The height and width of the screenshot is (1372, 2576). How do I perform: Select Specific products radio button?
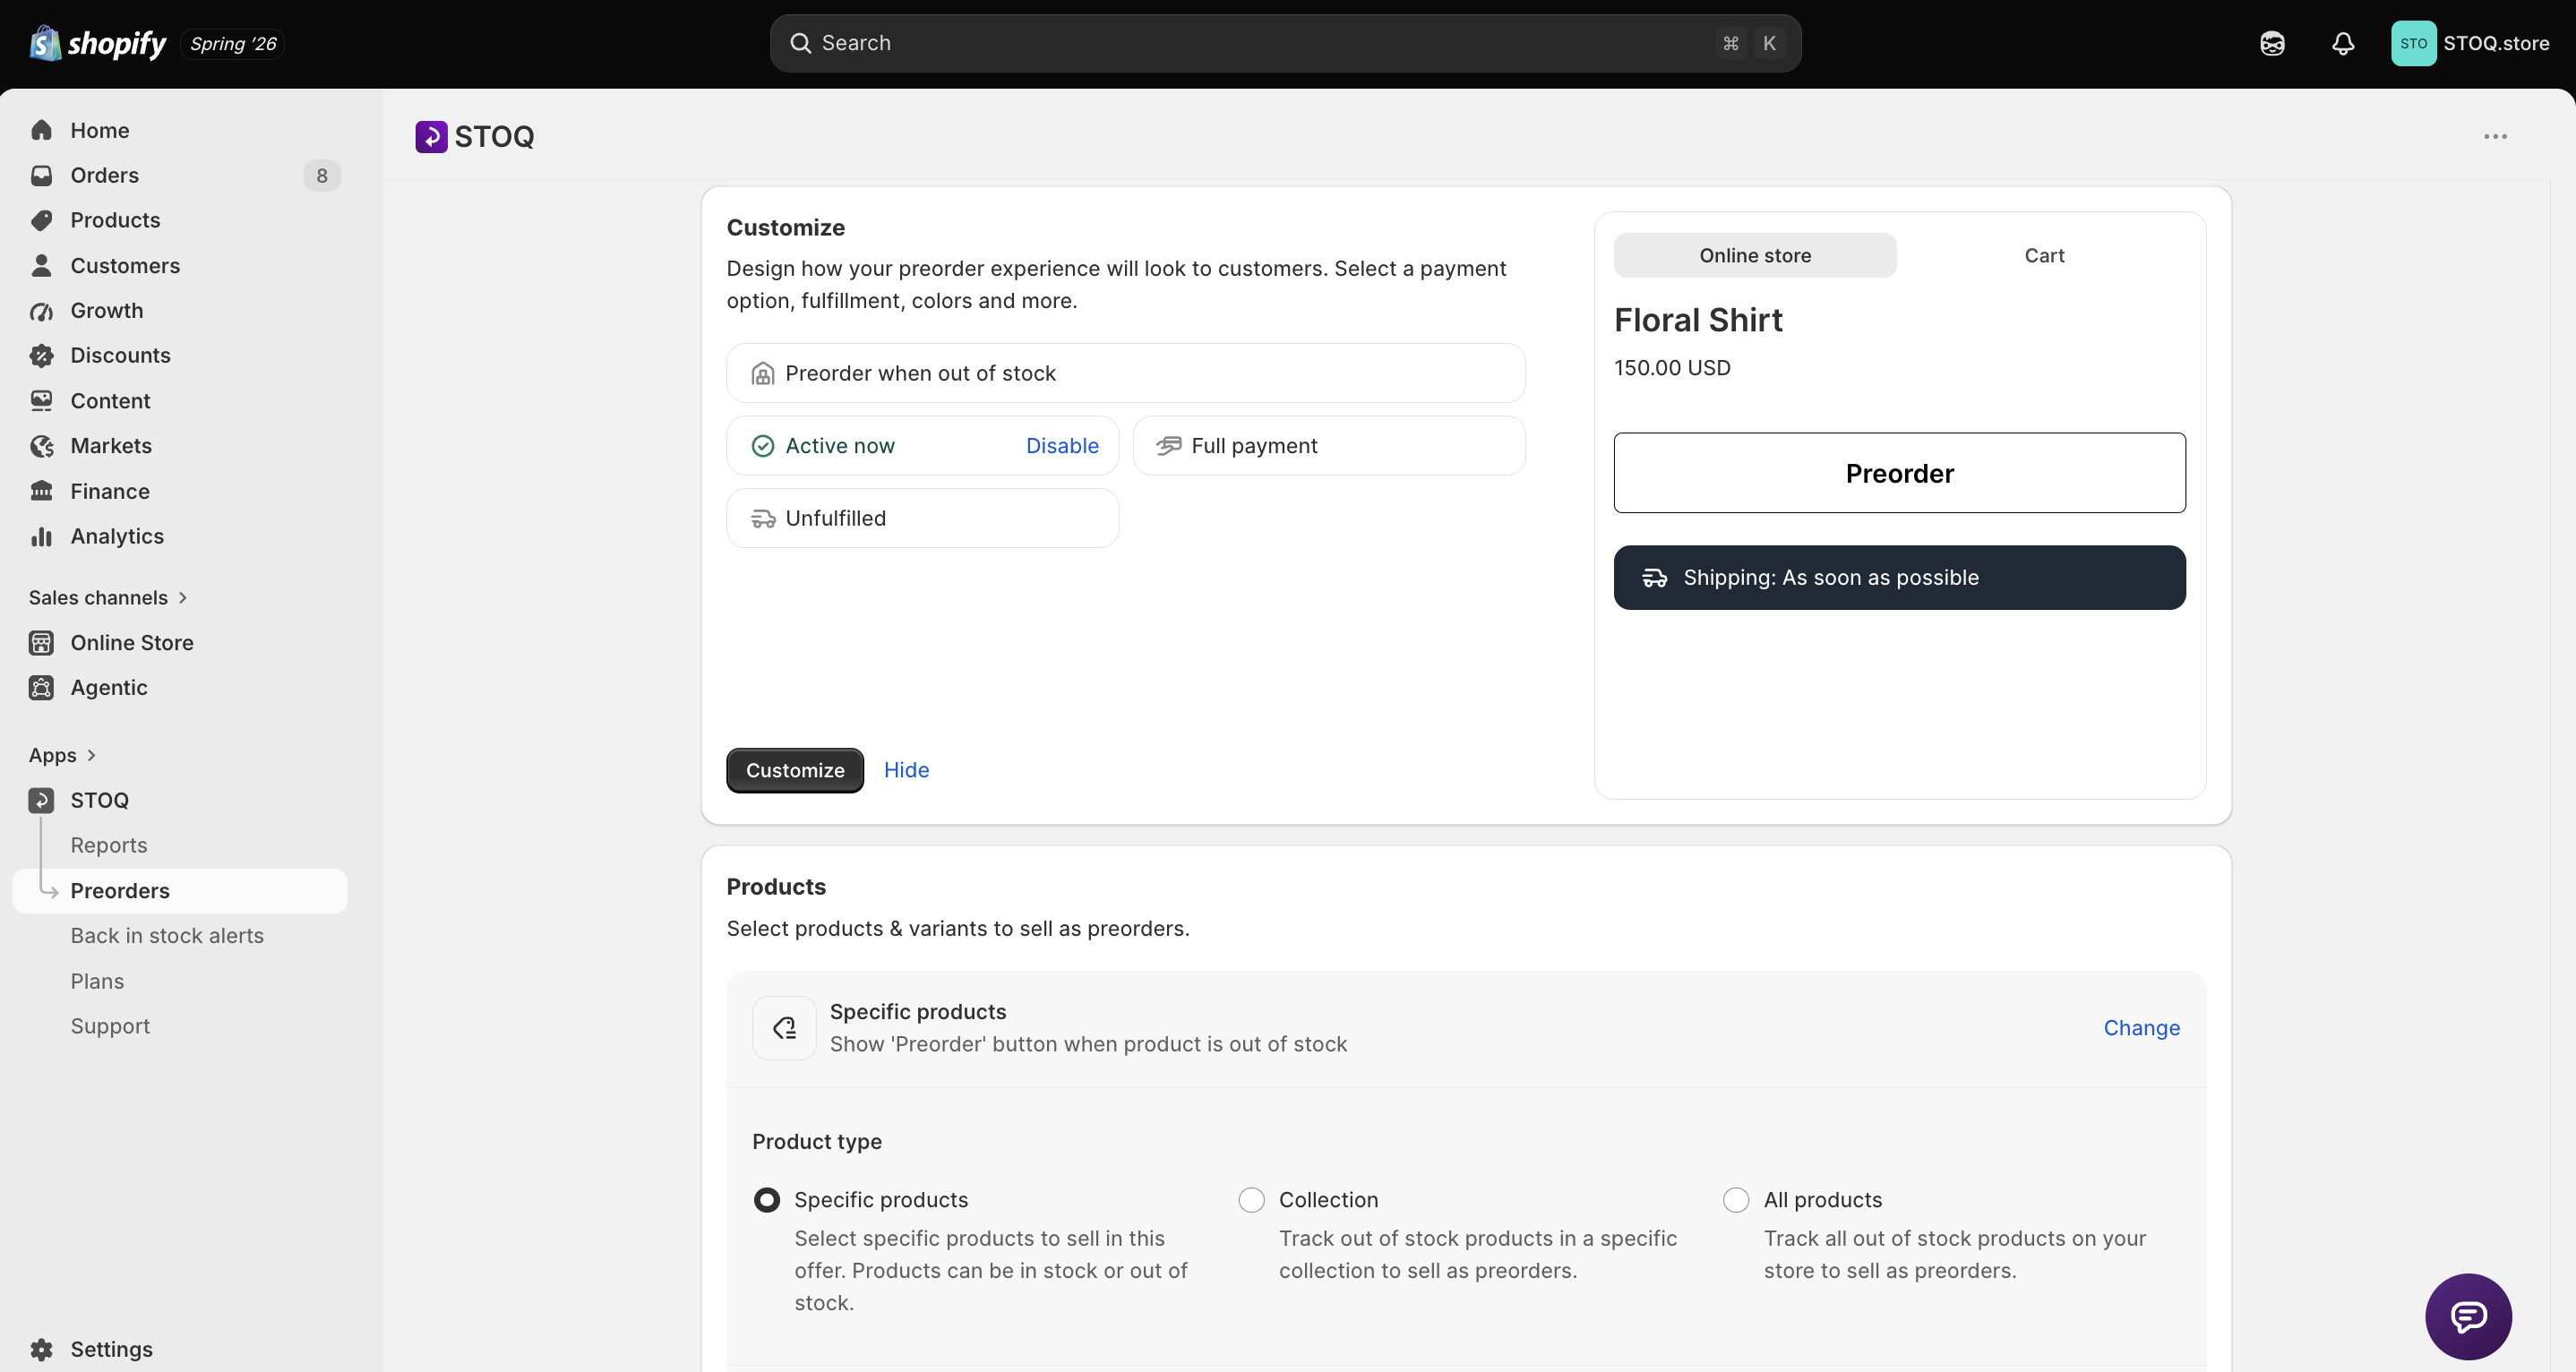pos(767,1200)
